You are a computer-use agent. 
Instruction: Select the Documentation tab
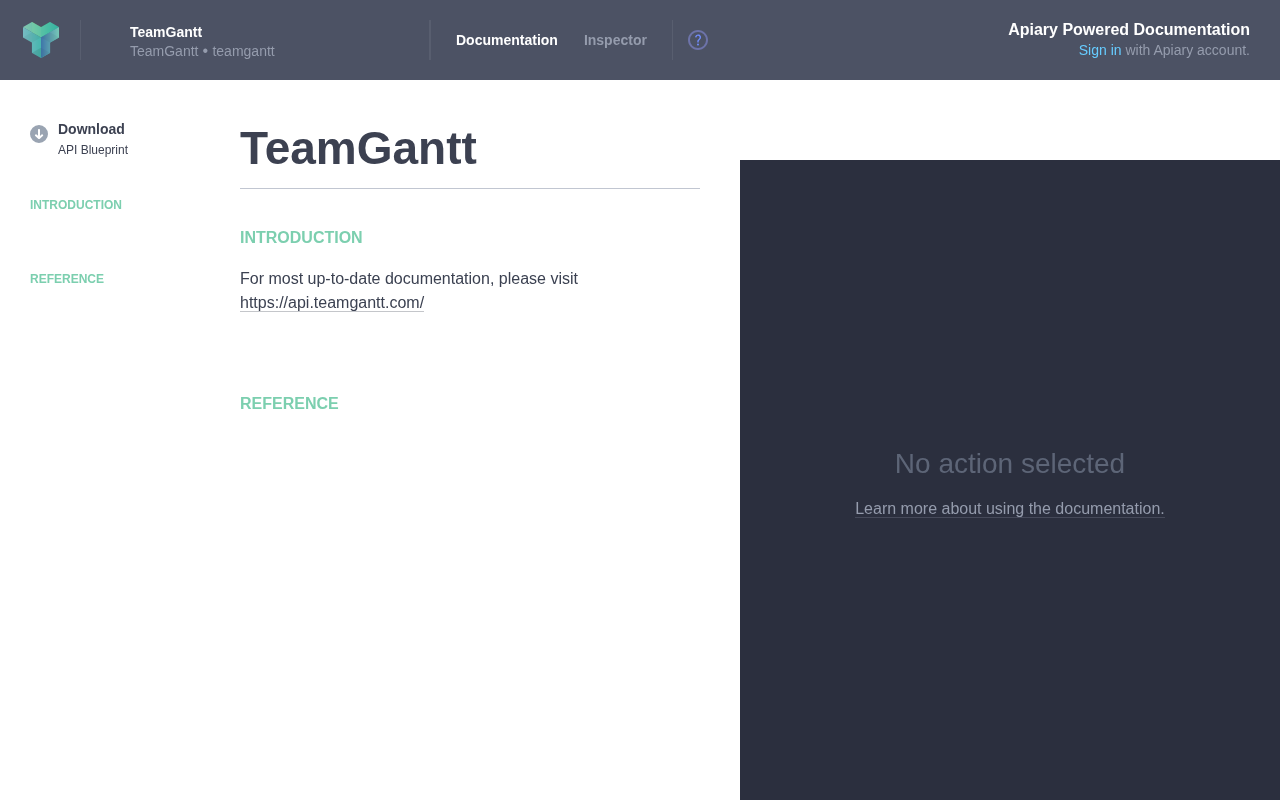[507, 40]
